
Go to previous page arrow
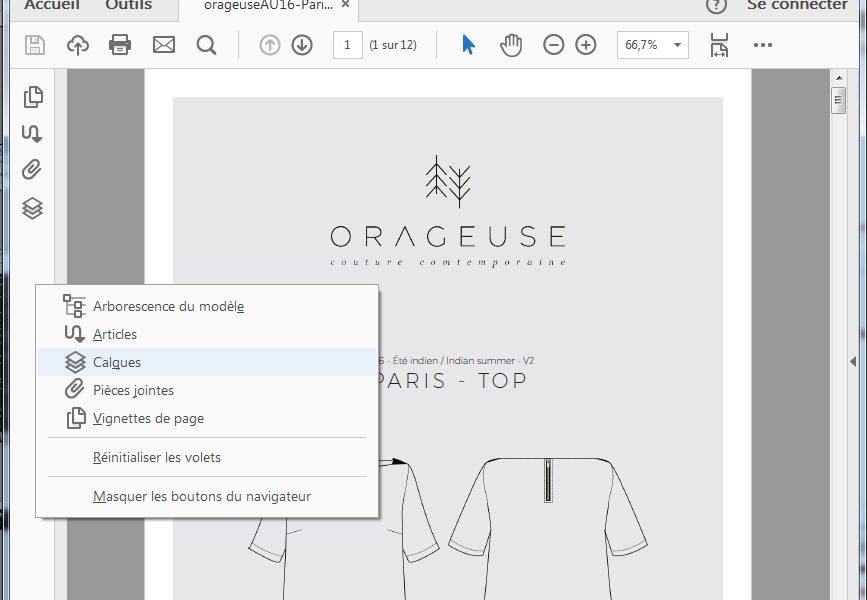(x=270, y=45)
